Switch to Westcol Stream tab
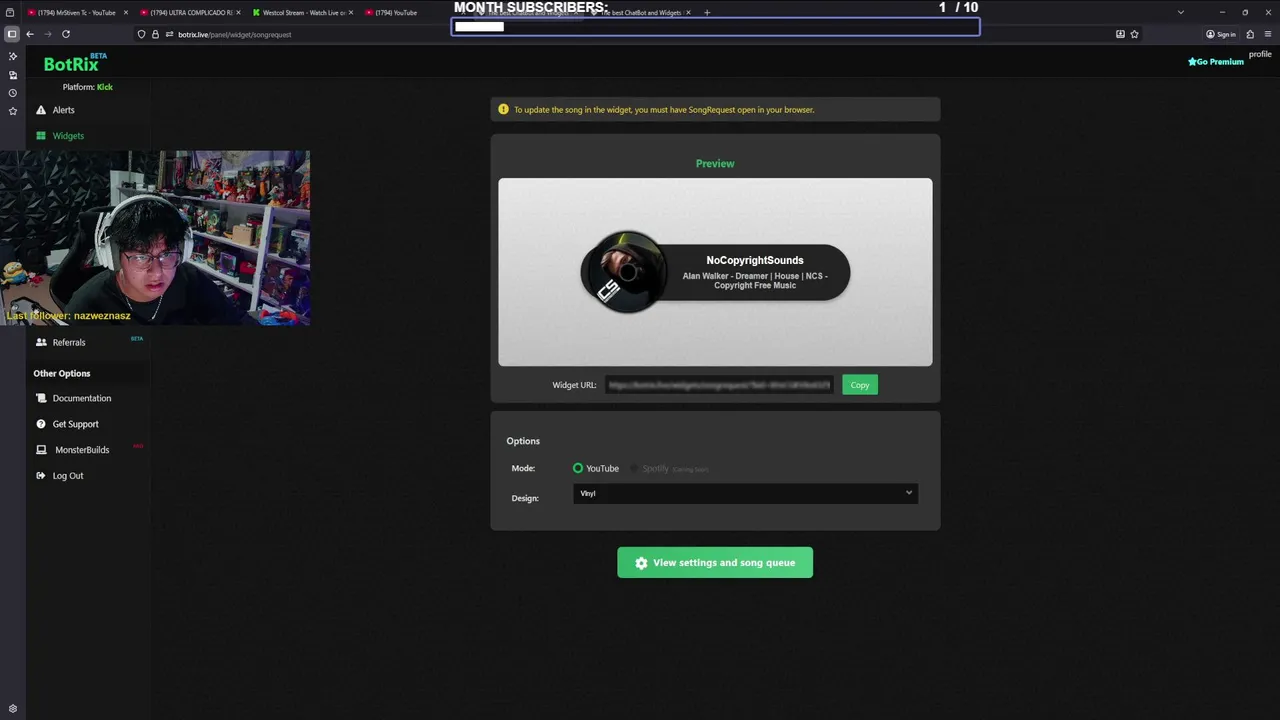 tap(302, 13)
